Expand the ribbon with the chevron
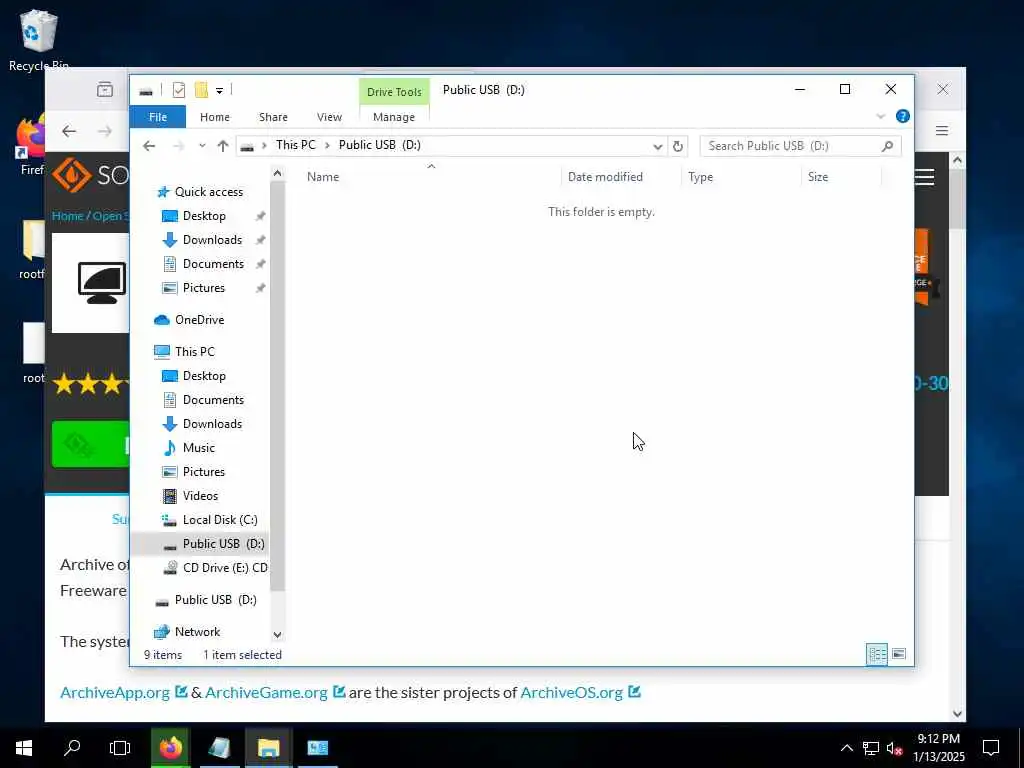 (880, 116)
